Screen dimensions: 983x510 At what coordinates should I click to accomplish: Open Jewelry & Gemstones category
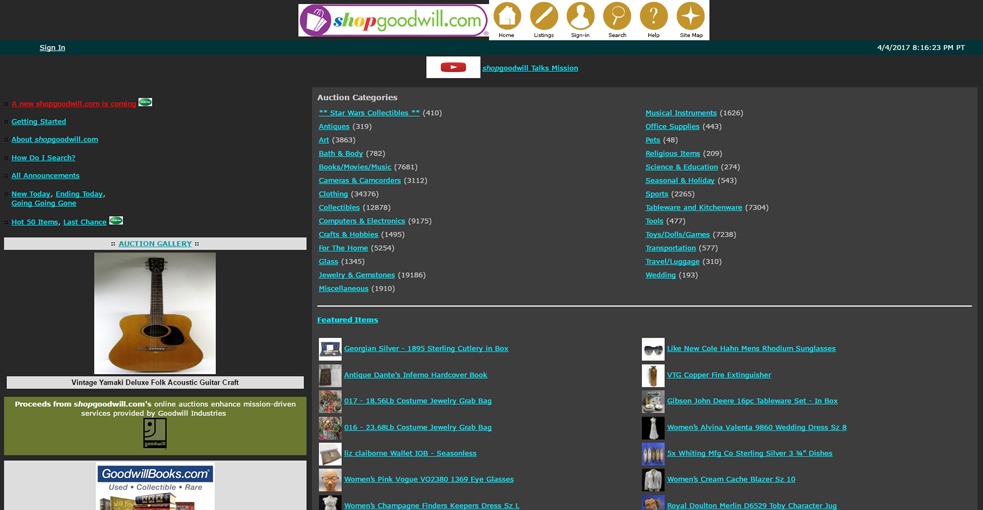coord(357,275)
